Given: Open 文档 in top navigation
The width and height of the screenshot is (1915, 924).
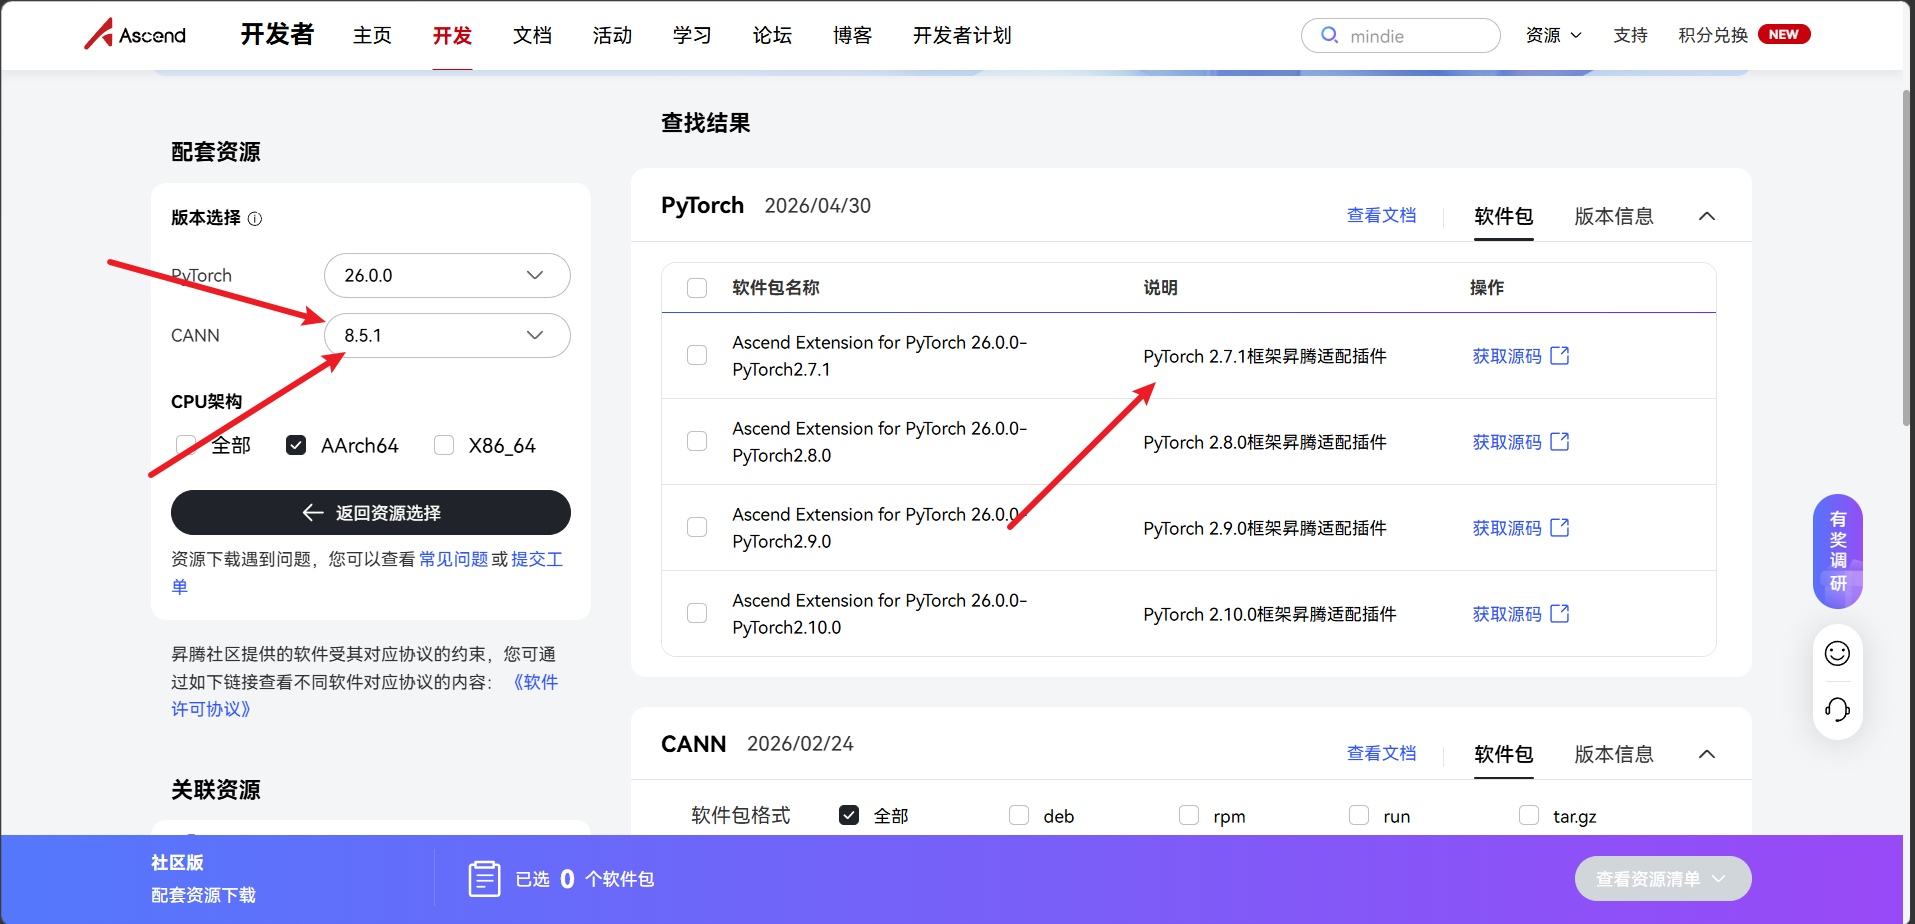Looking at the screenshot, I should pos(532,35).
